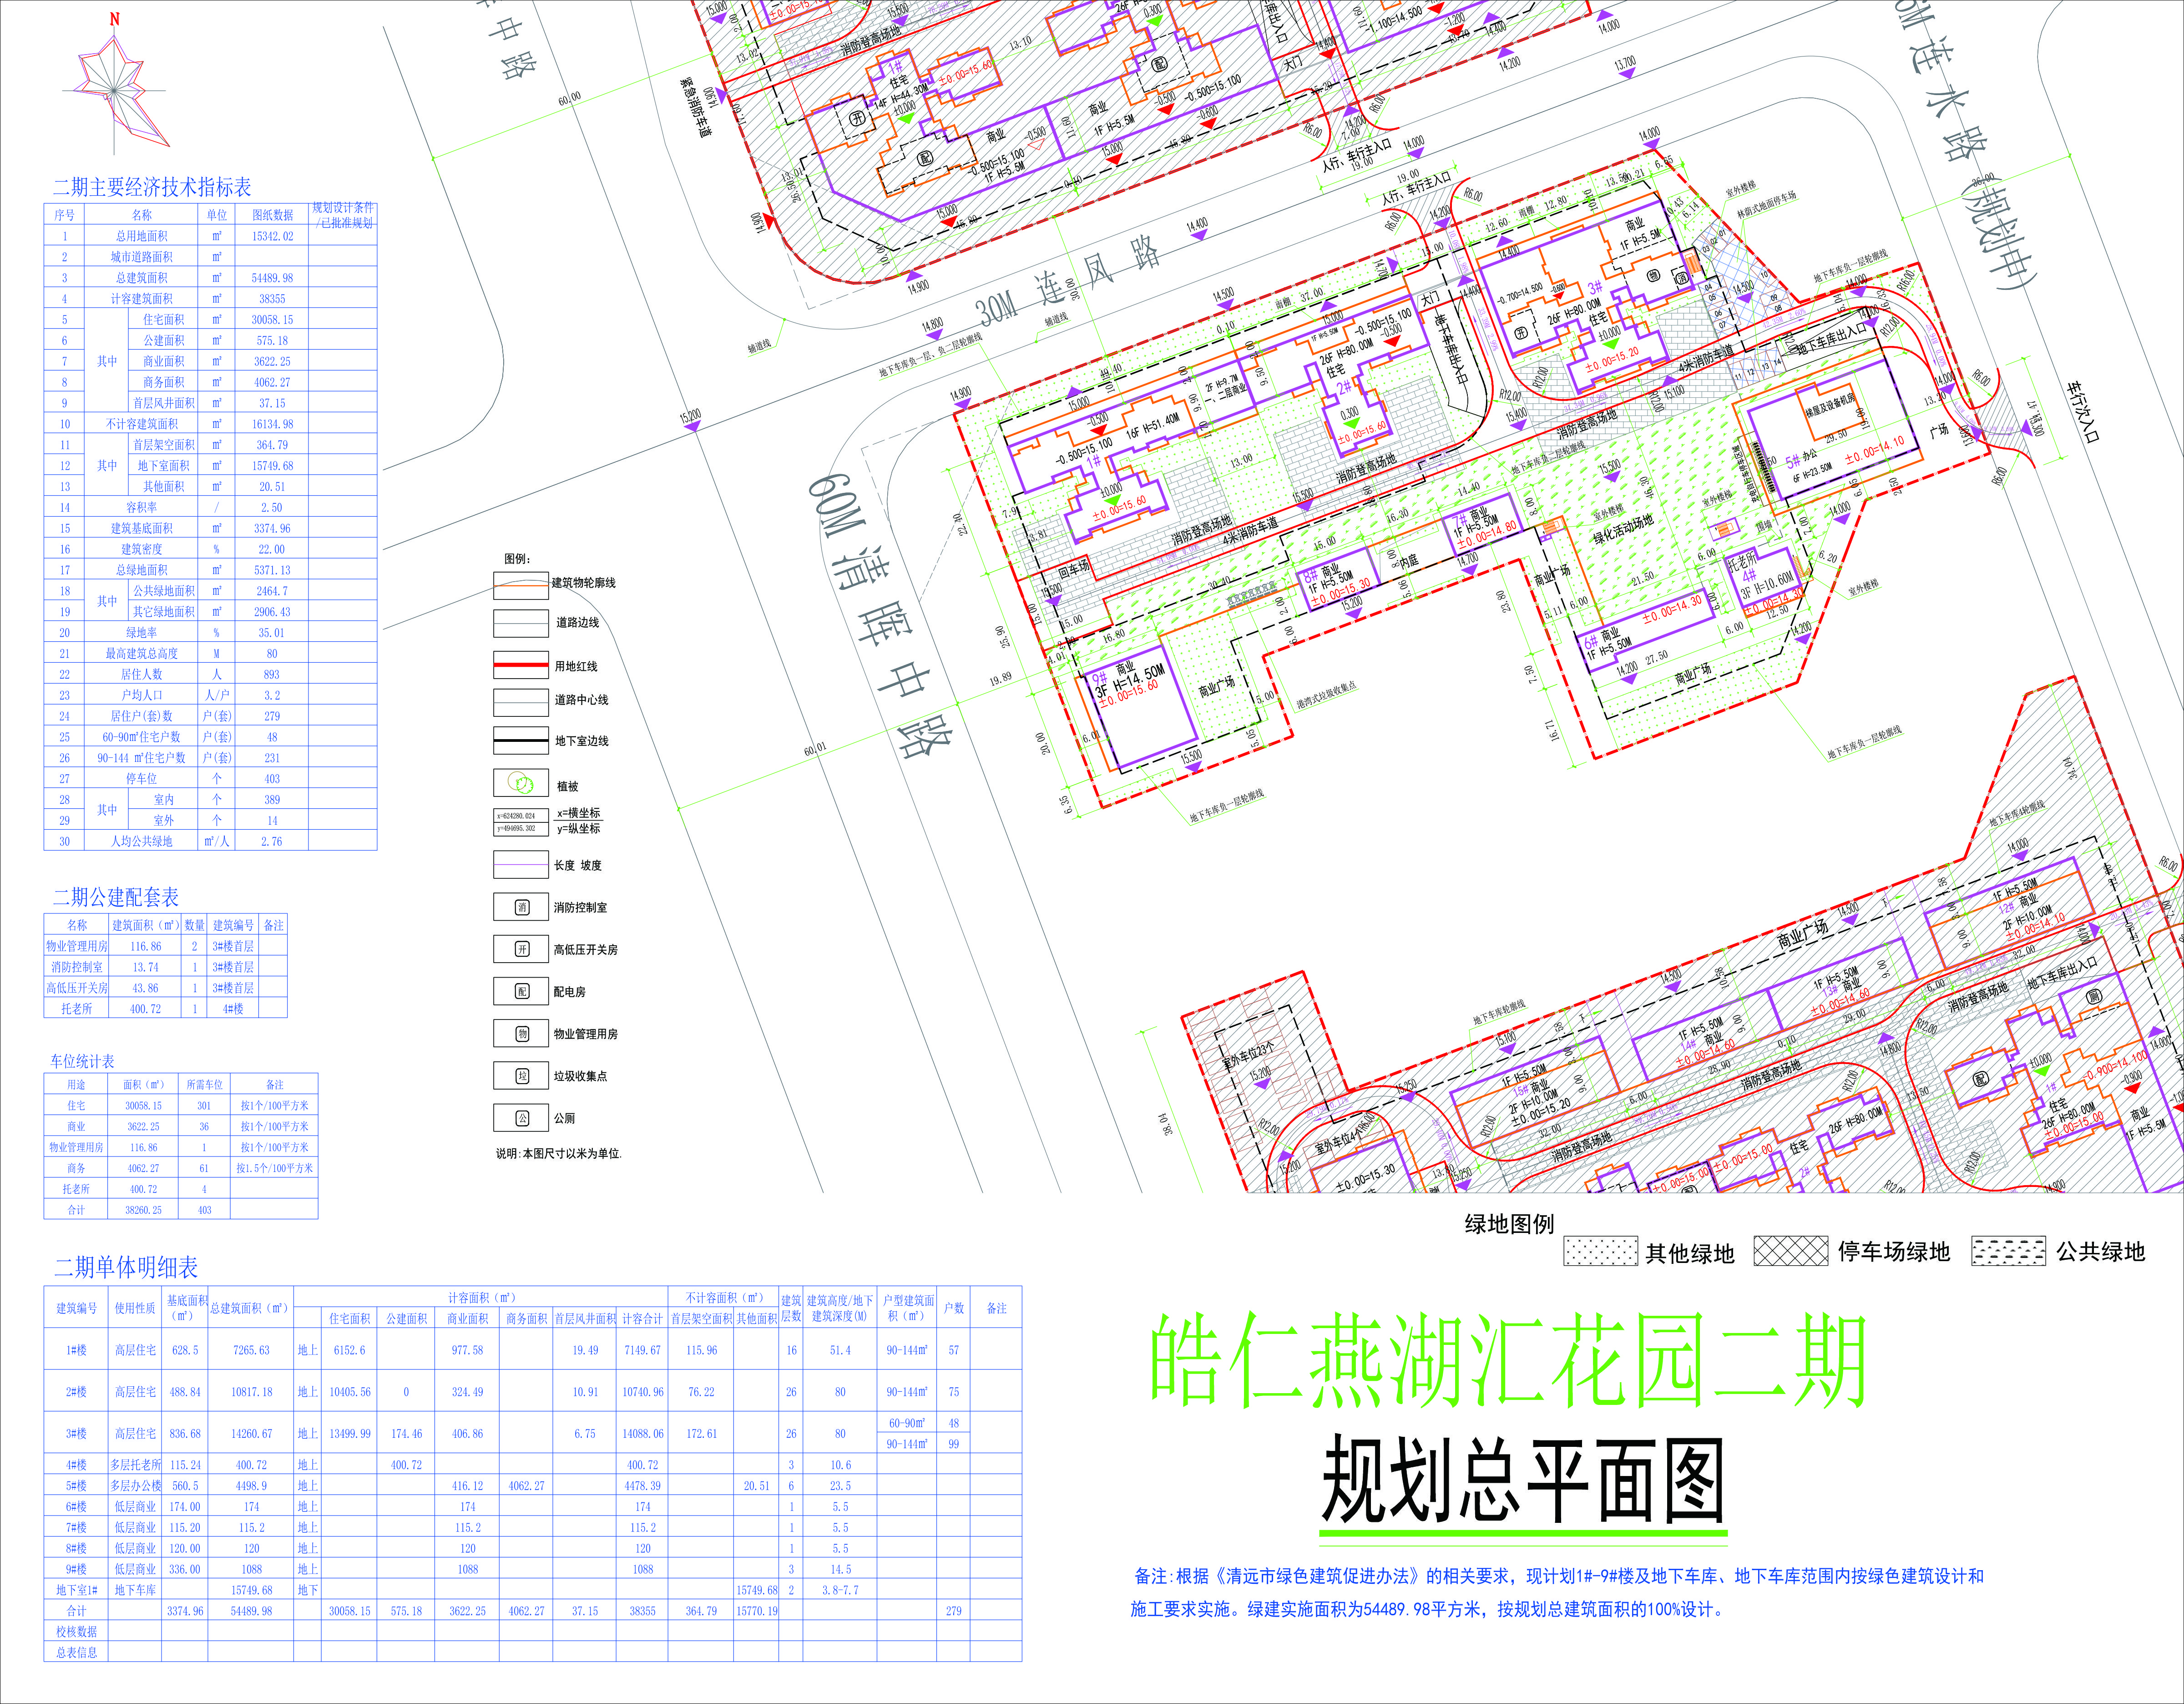Click the 停车场绿地 crosshatch swatch
The image size is (2184, 1704).
pos(1791,1251)
